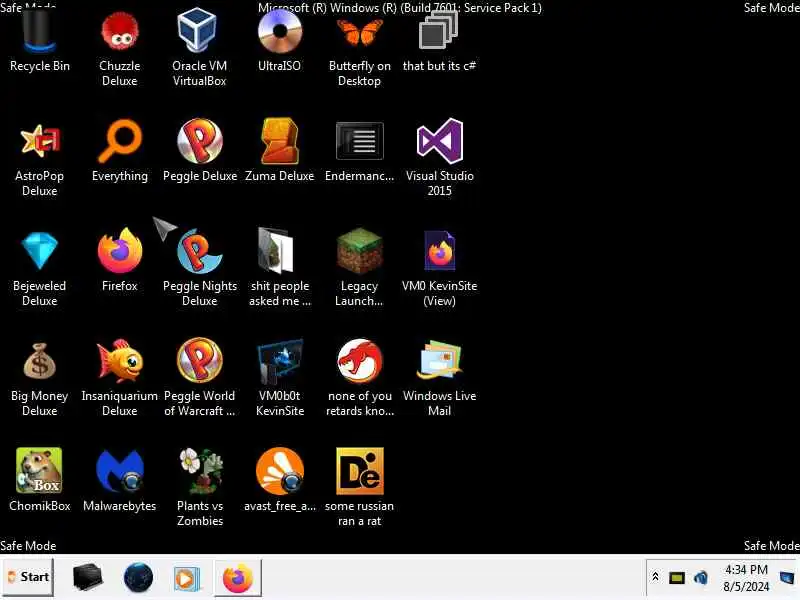Open the clock showing 4:34 PM

point(746,578)
